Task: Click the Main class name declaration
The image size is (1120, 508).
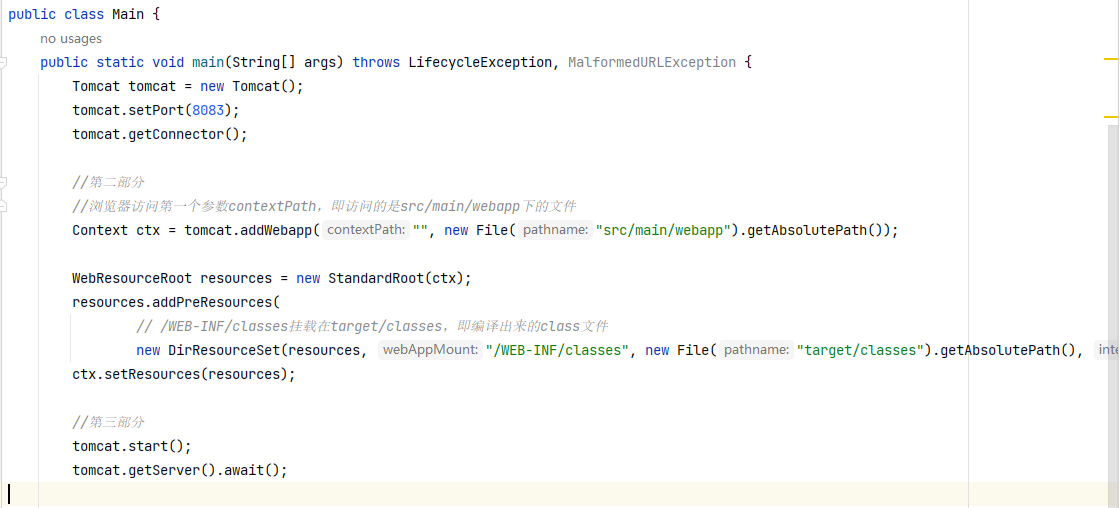Action: pyautogui.click(x=128, y=14)
